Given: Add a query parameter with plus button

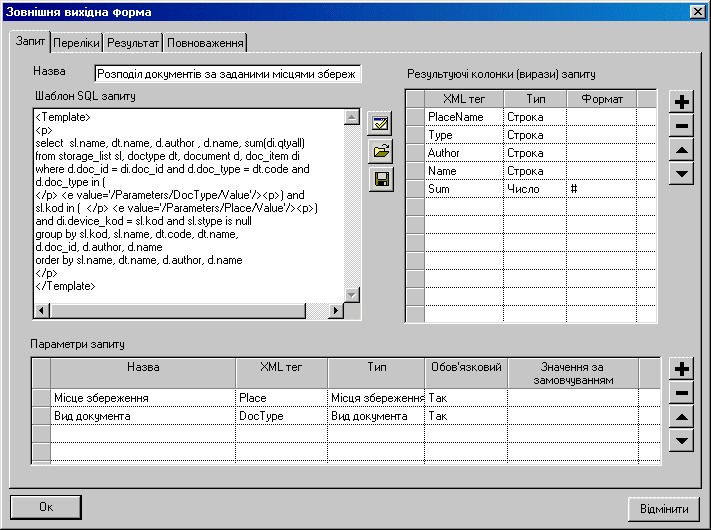Looking at the screenshot, I should click(x=681, y=369).
